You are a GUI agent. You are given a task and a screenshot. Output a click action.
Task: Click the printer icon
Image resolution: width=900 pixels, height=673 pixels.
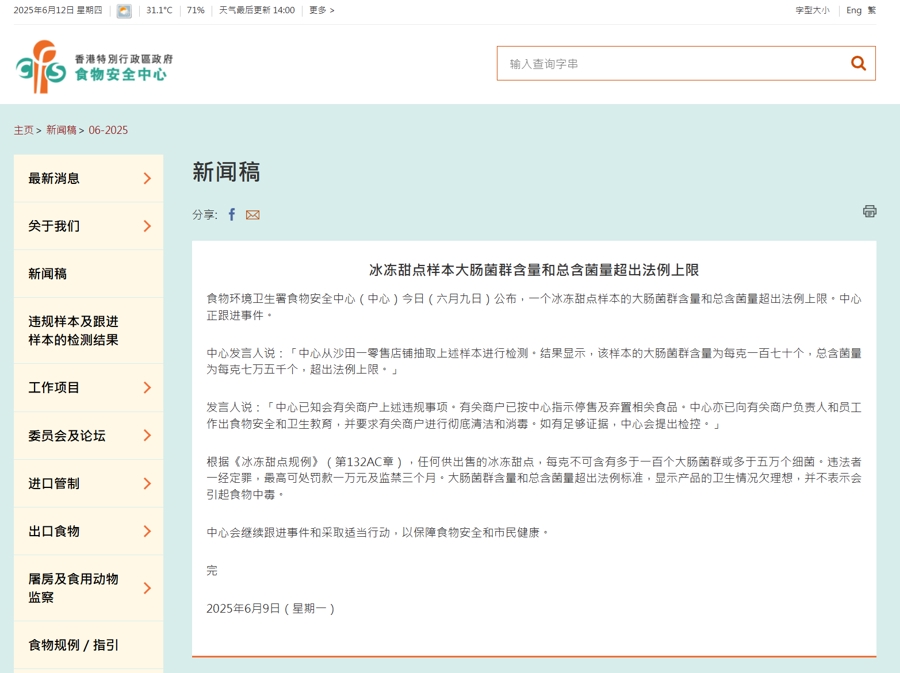tap(869, 211)
